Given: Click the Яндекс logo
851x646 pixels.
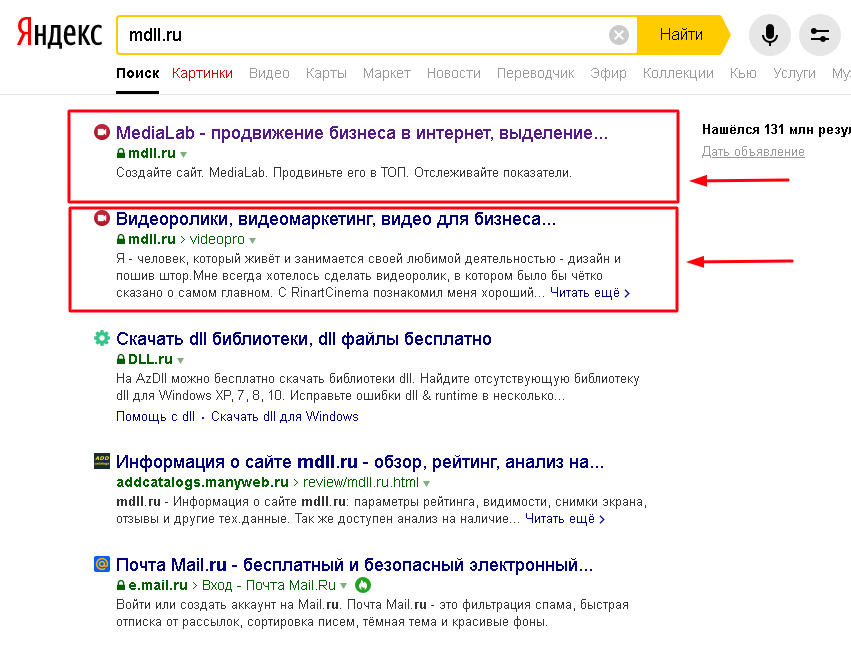Looking at the screenshot, I should (x=59, y=34).
